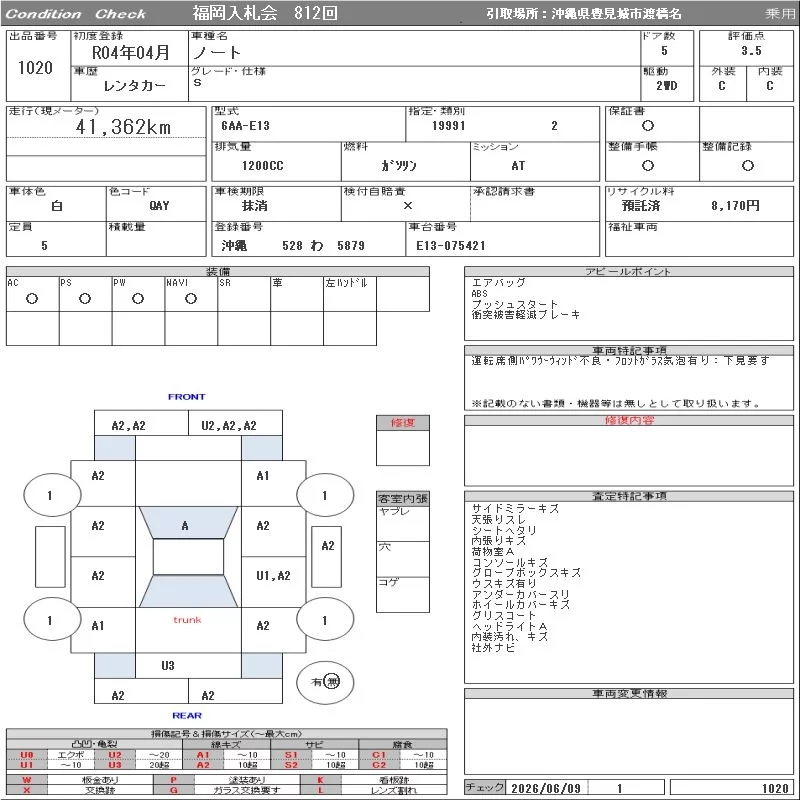Click the circle mark under 保証書
This screenshot has height=800, width=800.
(648, 126)
